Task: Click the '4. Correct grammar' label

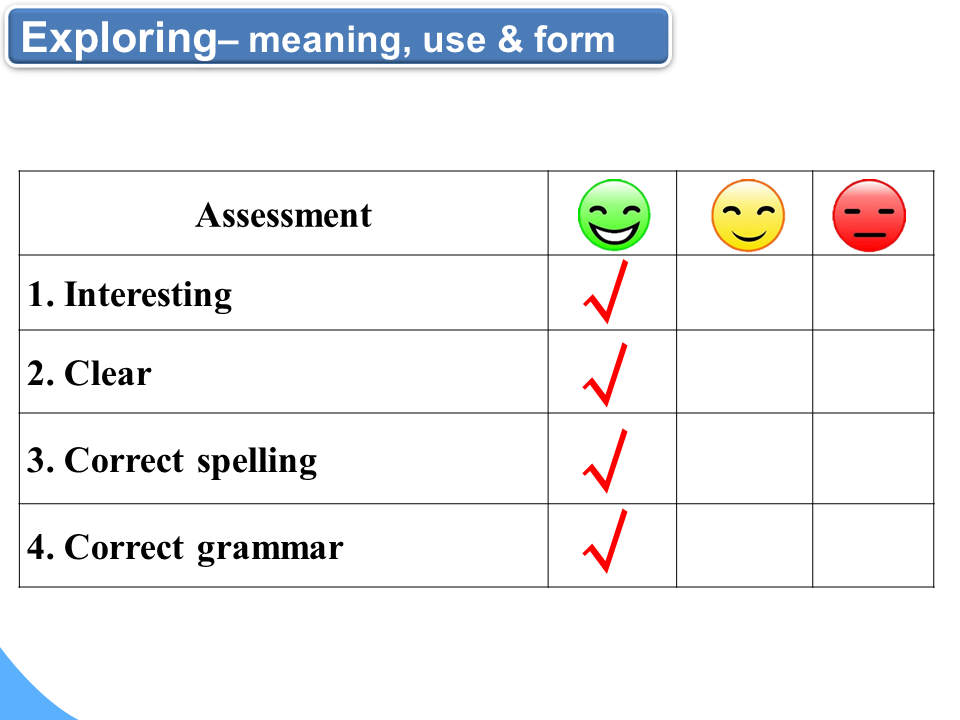Action: 185,548
